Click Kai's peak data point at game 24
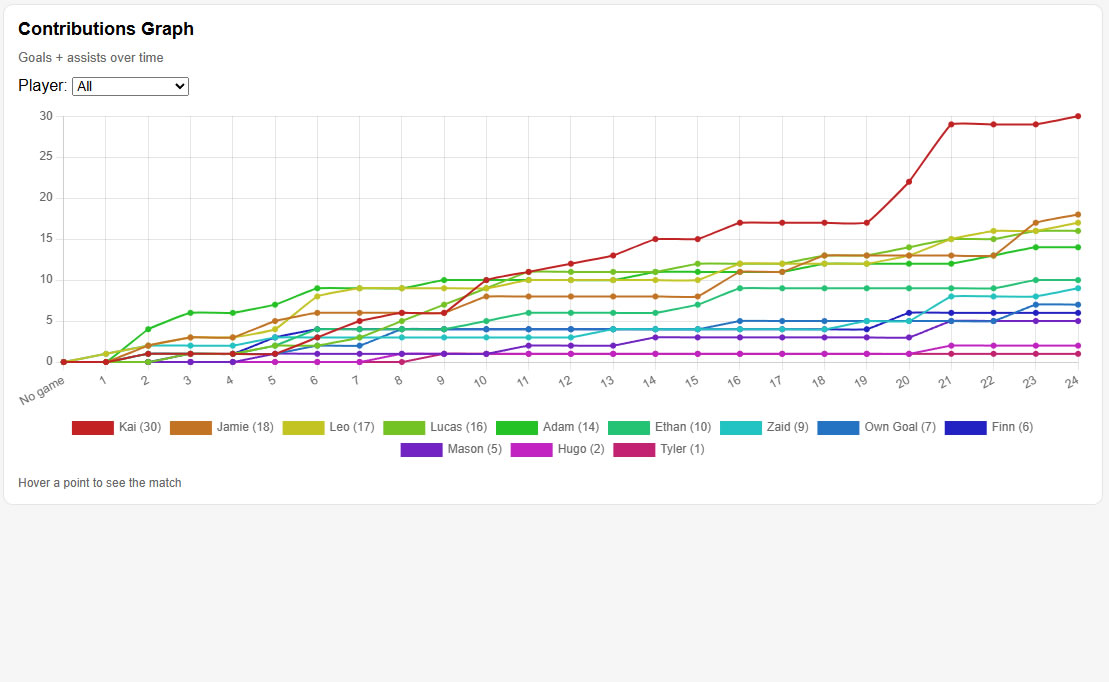1109x682 pixels. coord(1076,115)
